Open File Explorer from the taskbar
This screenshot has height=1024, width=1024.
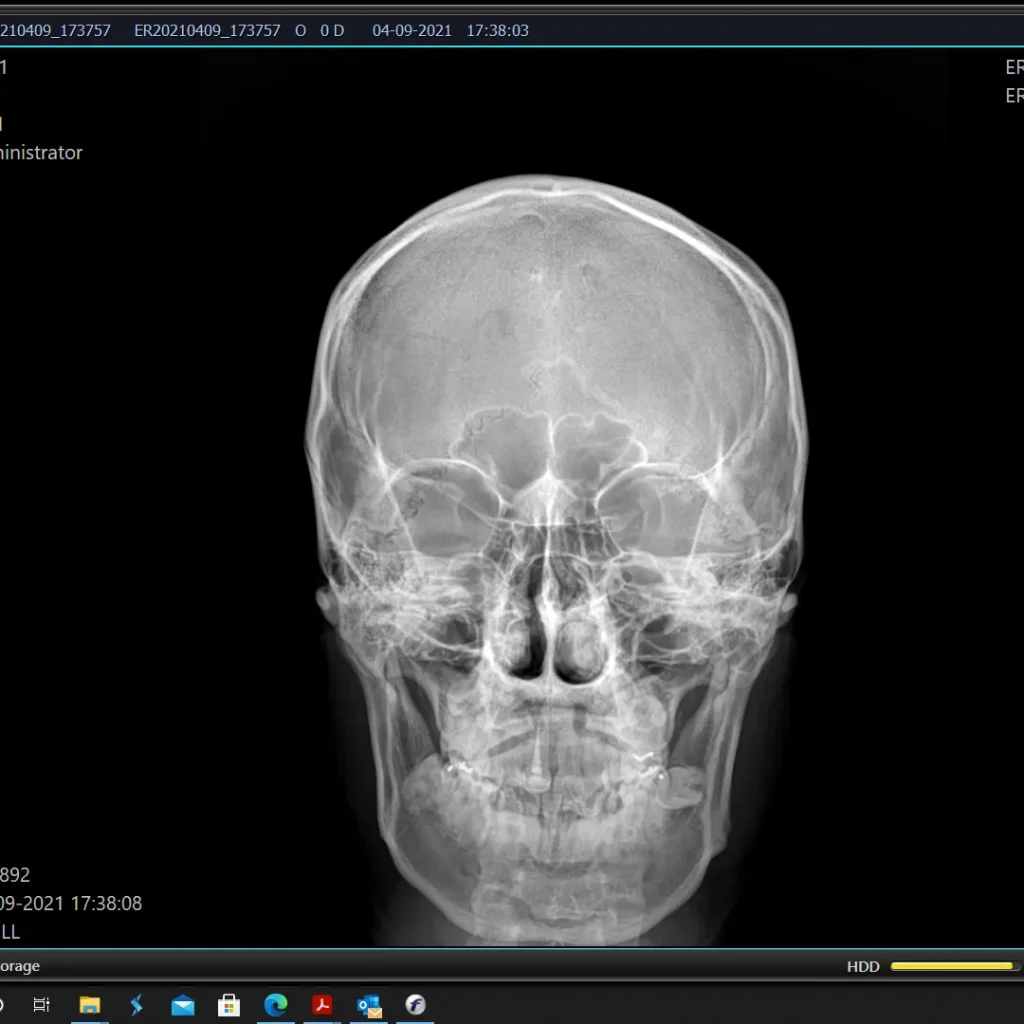coord(90,1005)
